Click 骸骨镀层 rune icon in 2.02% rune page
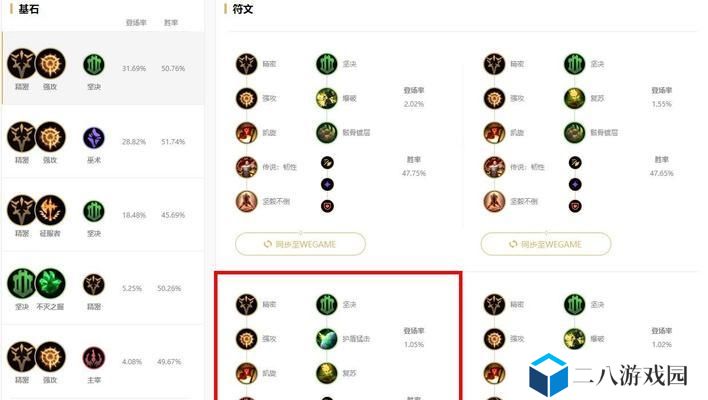 pos(326,133)
